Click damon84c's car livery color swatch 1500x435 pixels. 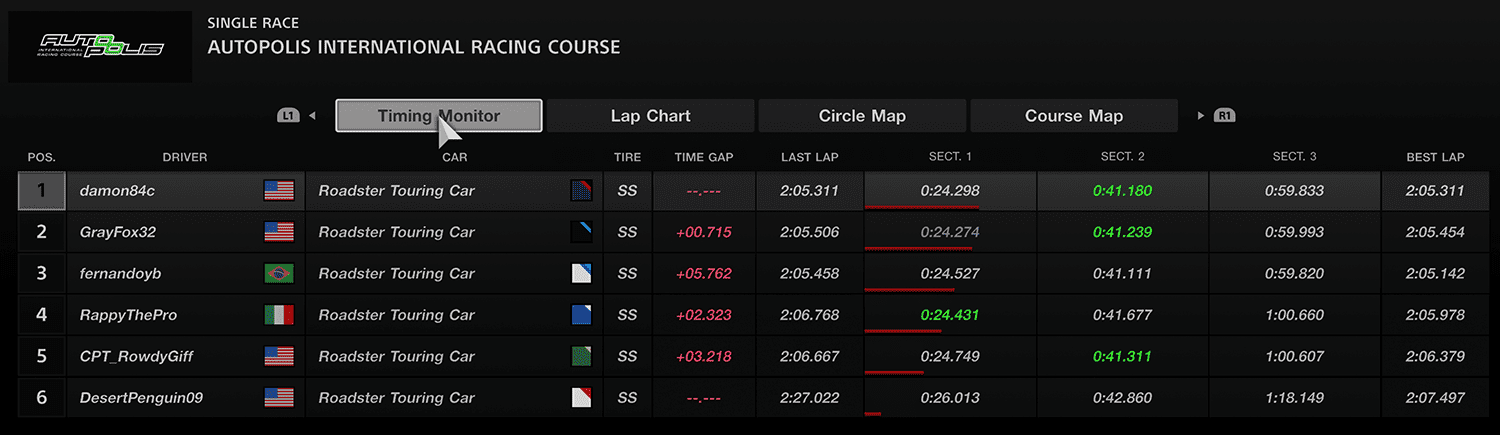coord(582,191)
